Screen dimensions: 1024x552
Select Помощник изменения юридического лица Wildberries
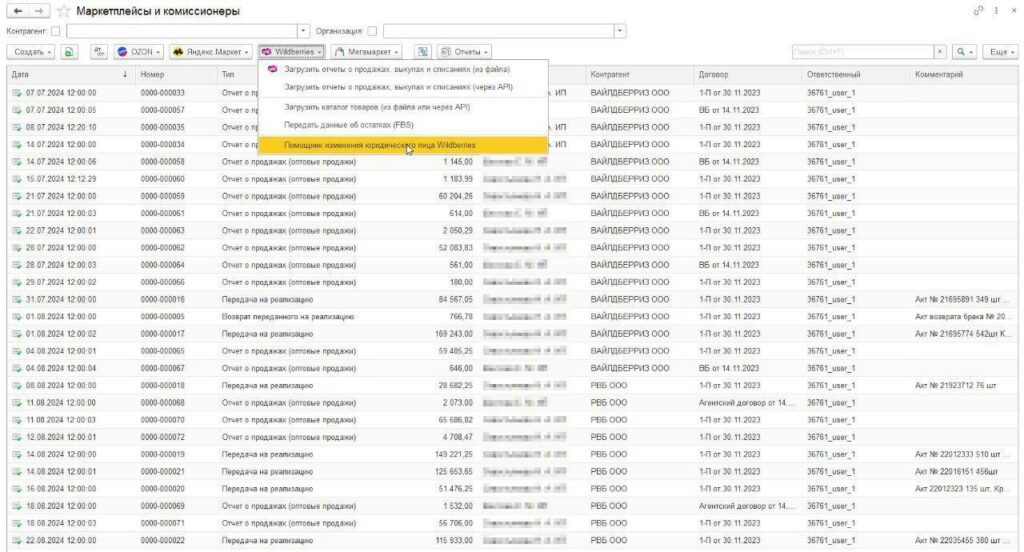378,145
